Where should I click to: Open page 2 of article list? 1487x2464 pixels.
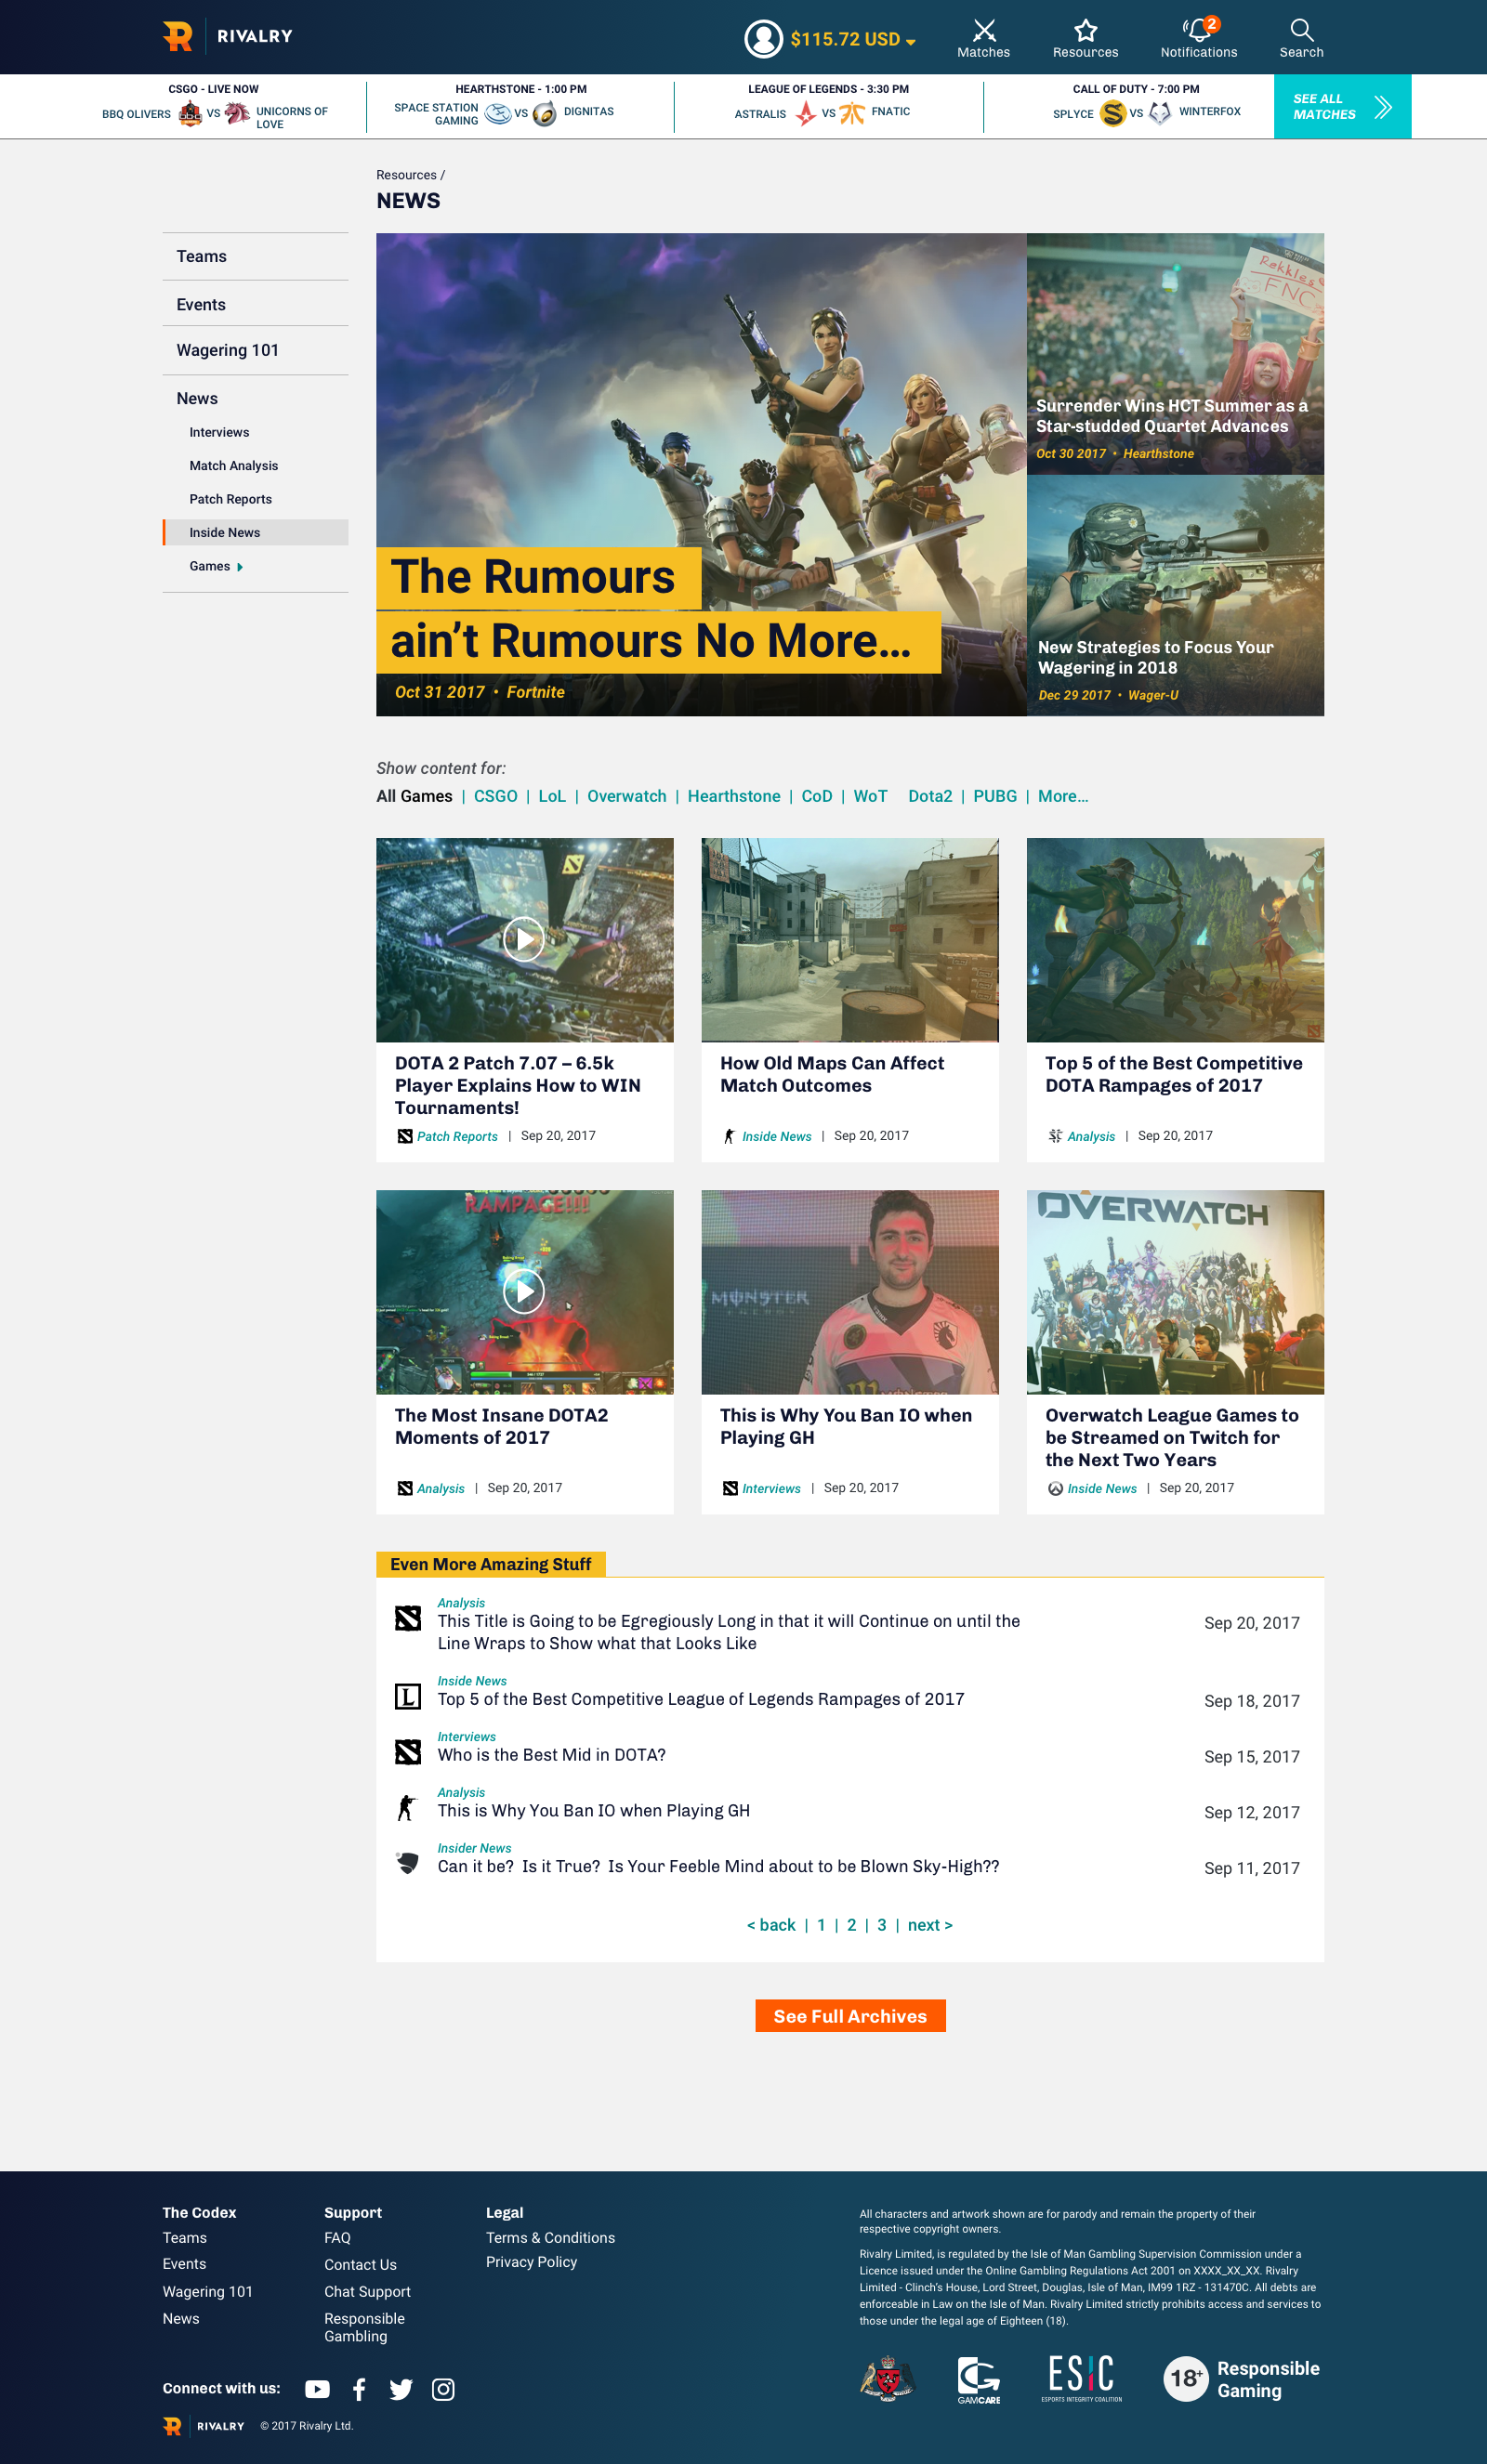click(851, 1925)
